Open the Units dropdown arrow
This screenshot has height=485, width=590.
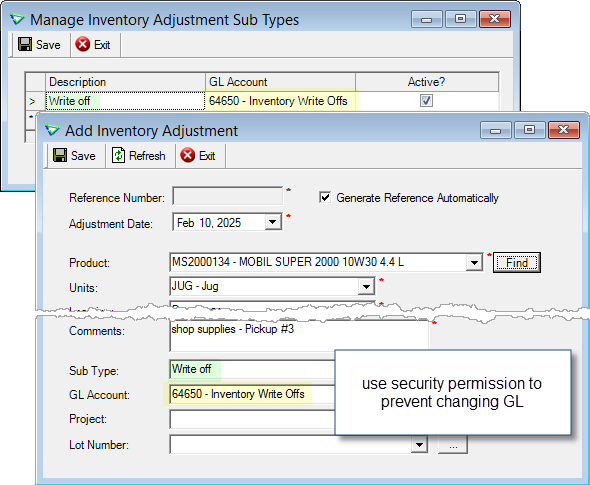pos(366,287)
